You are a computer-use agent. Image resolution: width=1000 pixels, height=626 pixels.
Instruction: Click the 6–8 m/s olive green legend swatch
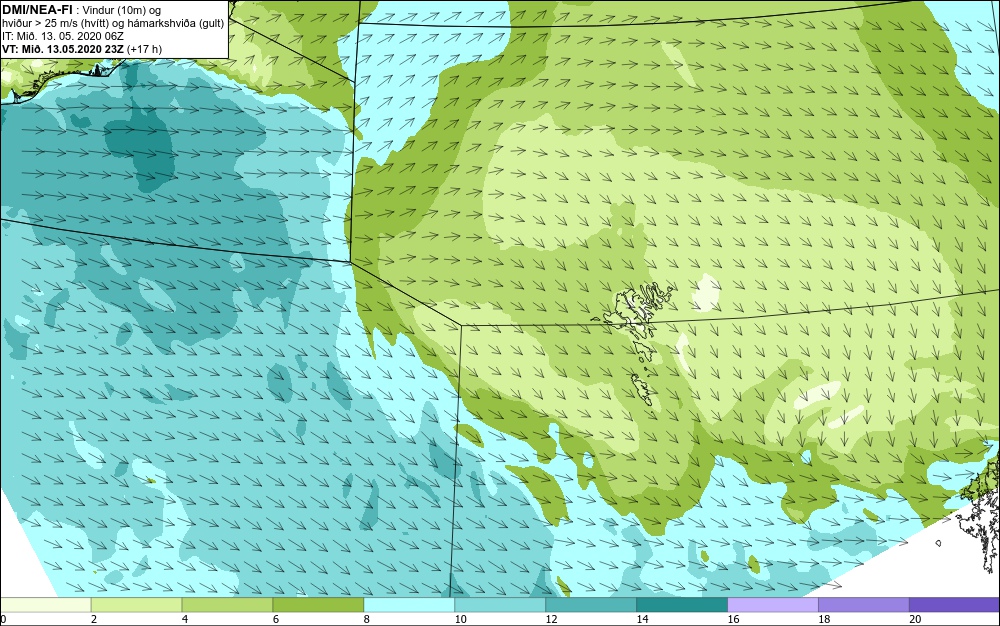[318, 605]
